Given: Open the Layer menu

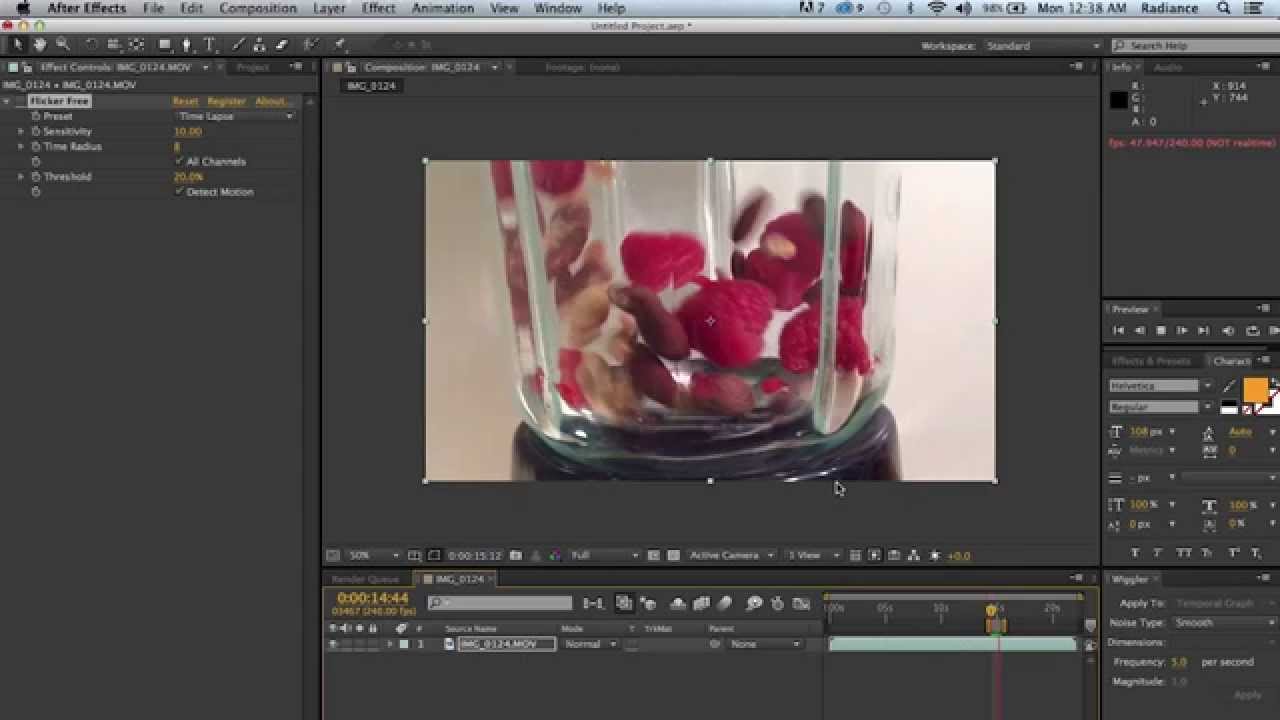Looking at the screenshot, I should coord(330,8).
